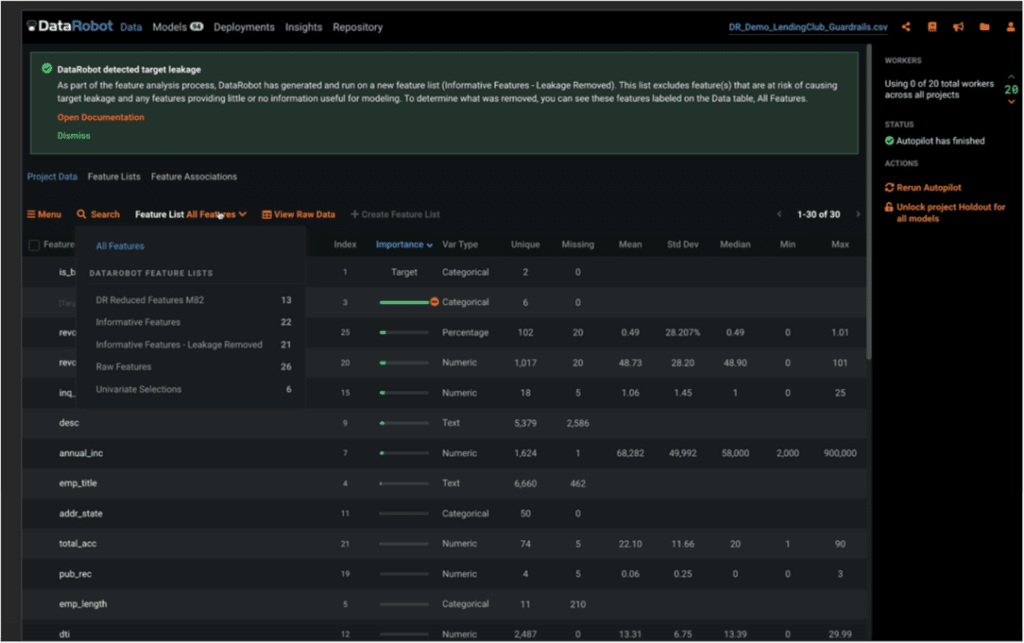Viewport: 1024px width, 643px height.
Task: Open the Repository tab
Action: (357, 27)
